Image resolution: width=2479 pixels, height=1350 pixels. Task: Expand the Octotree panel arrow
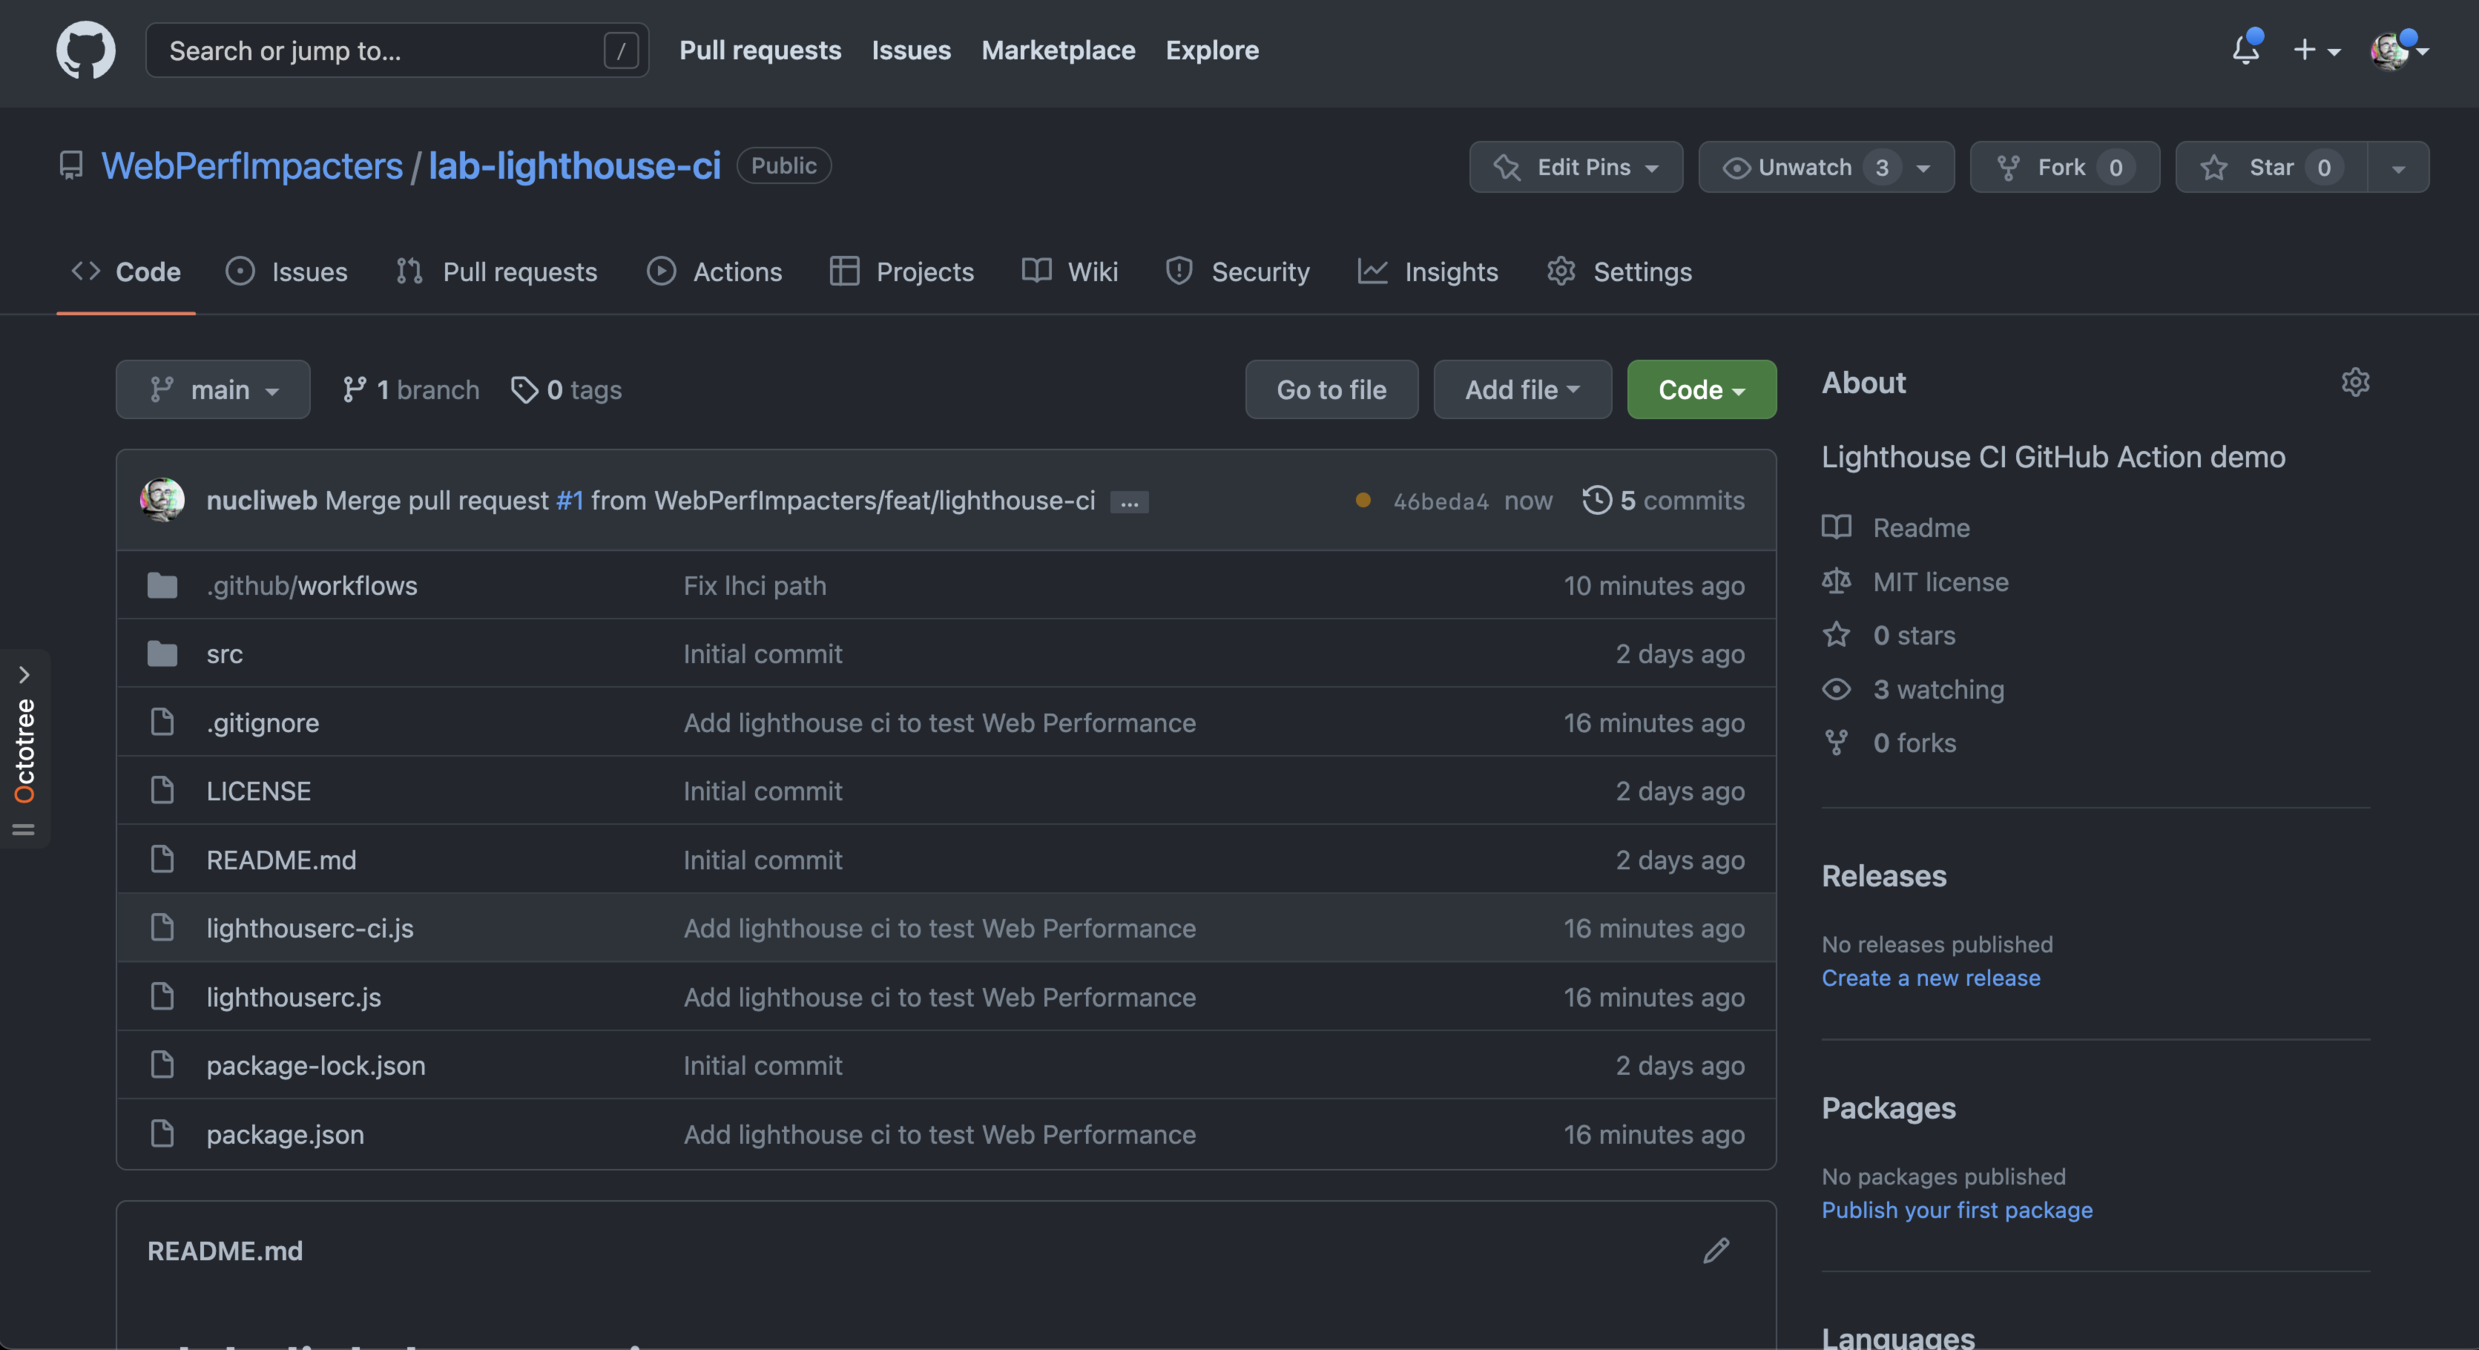click(x=24, y=674)
